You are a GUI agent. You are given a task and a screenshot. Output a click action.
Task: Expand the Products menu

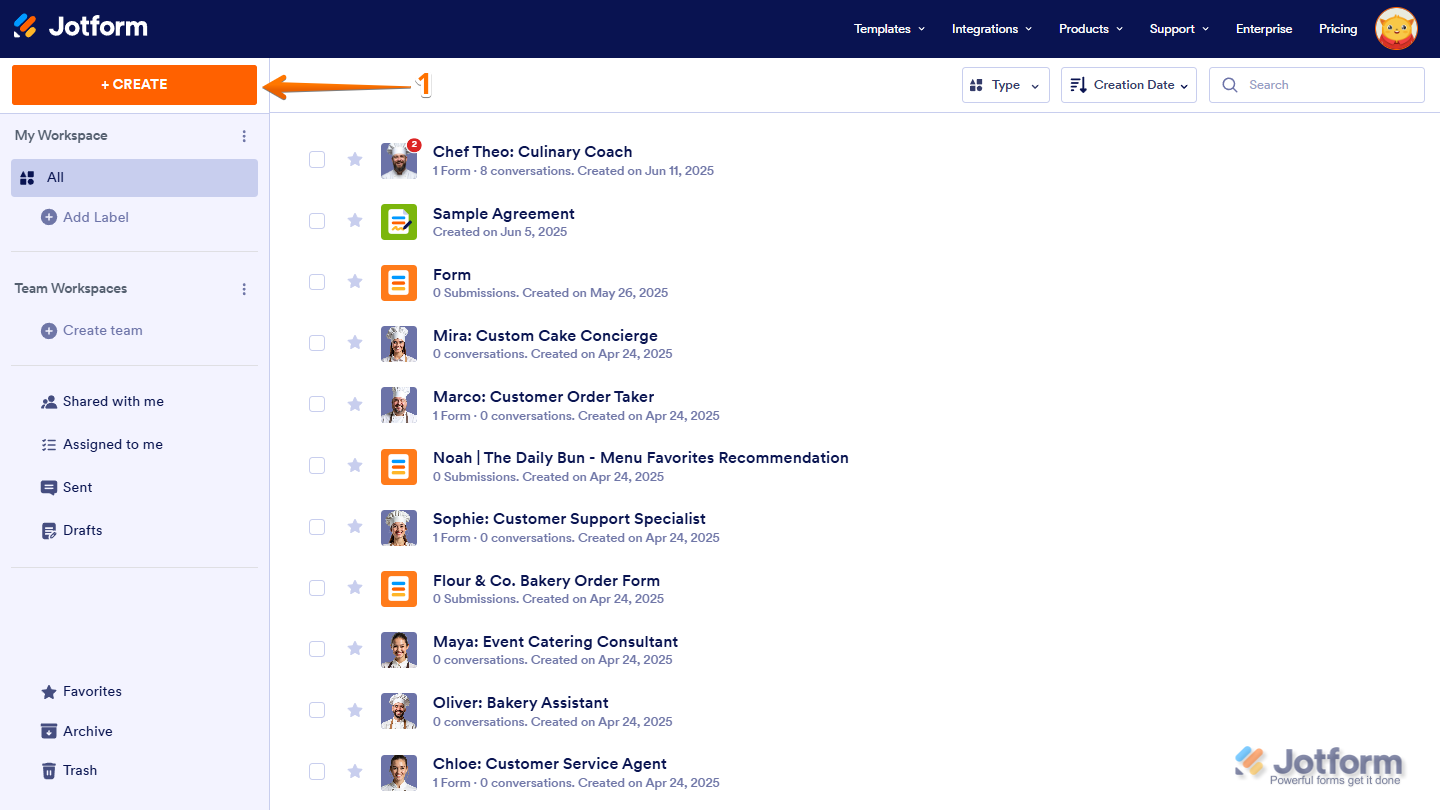(1091, 29)
